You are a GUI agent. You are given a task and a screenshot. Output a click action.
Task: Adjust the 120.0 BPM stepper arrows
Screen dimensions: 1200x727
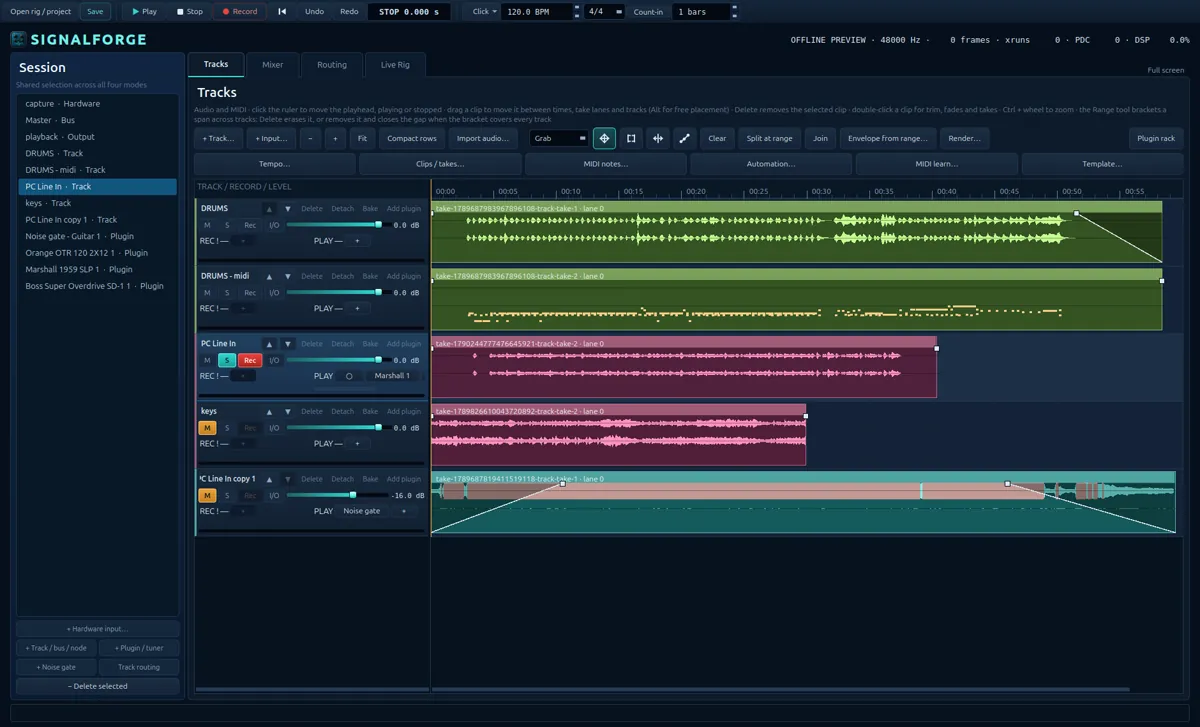coord(577,12)
